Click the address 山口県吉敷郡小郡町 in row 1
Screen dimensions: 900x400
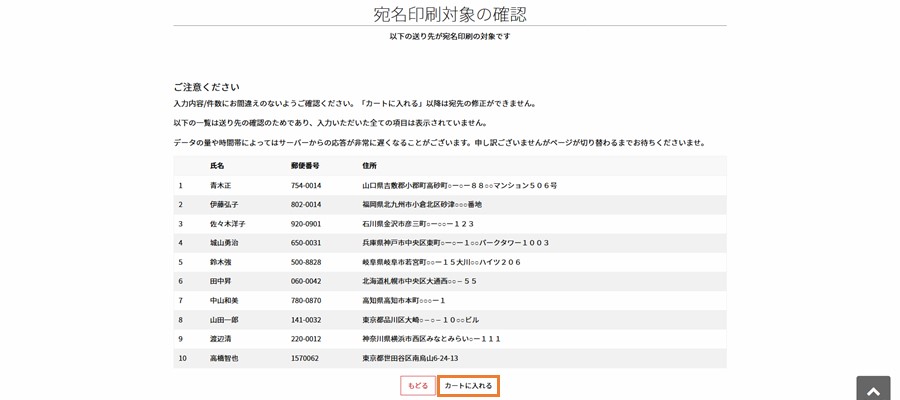(459, 186)
